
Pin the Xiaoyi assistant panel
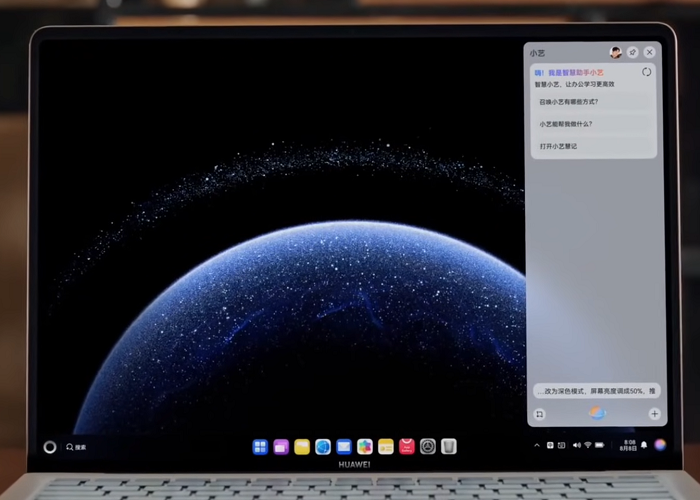[x=633, y=53]
